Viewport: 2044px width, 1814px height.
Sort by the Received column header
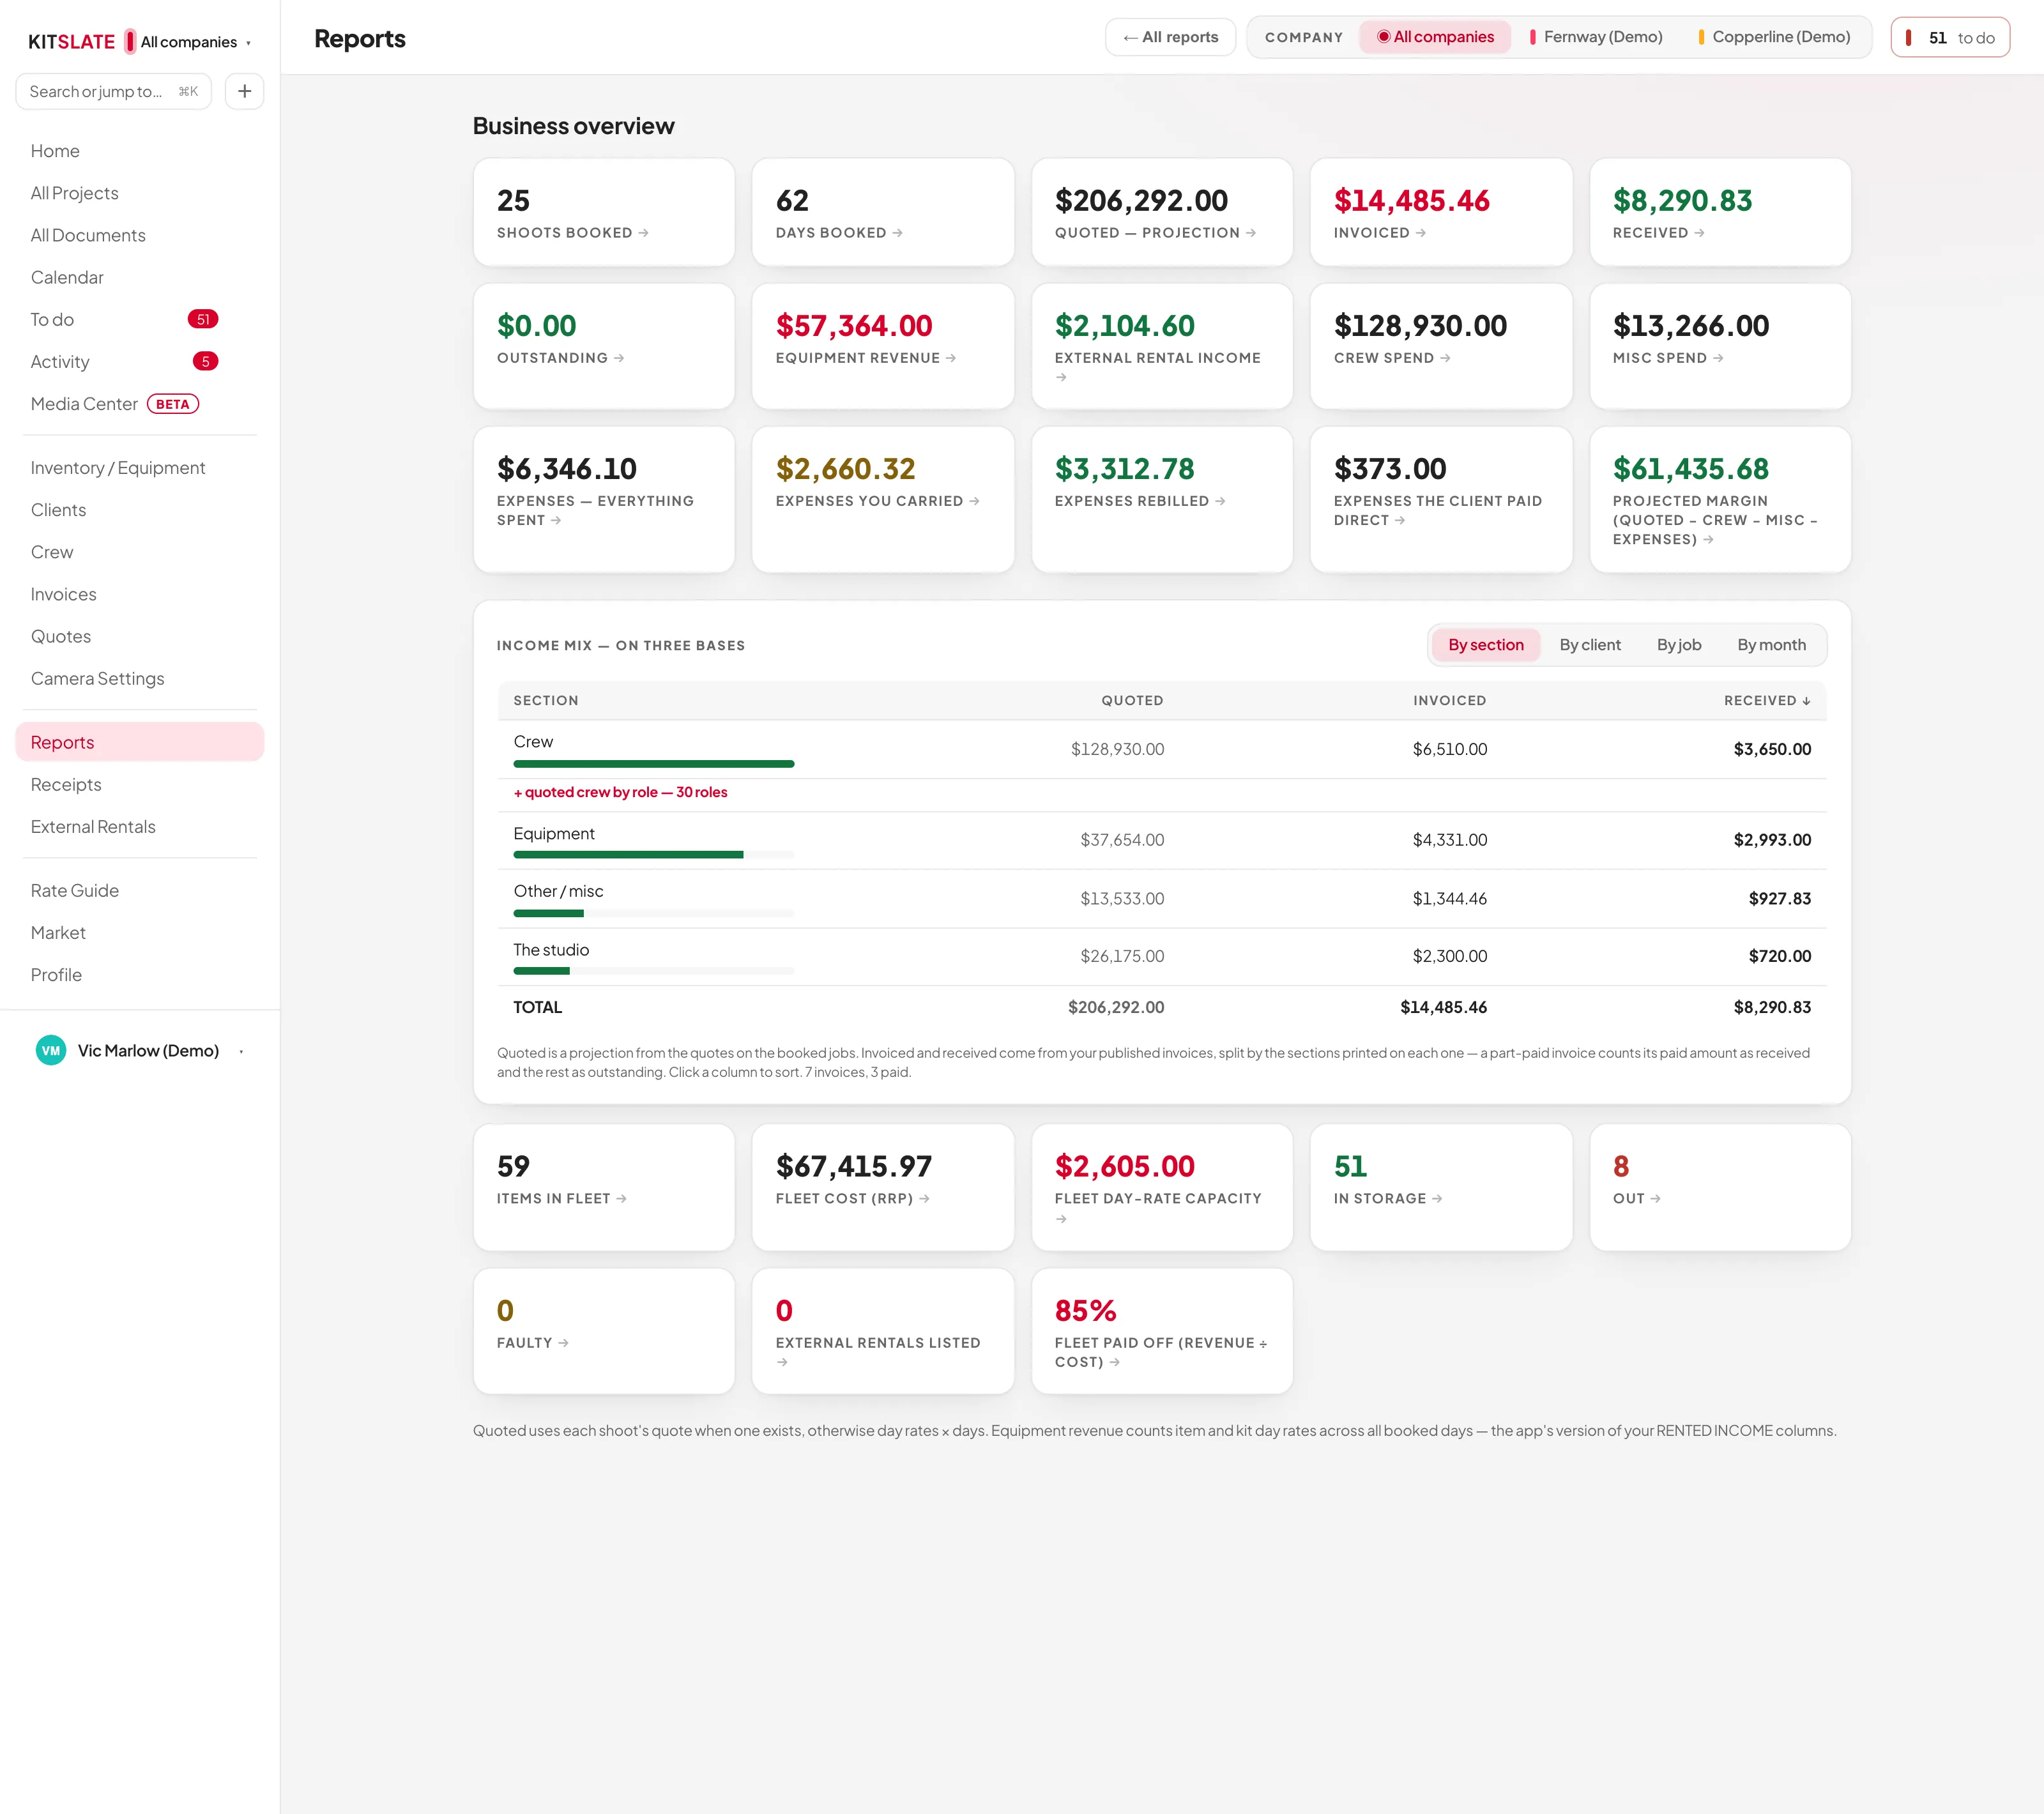[1767, 700]
